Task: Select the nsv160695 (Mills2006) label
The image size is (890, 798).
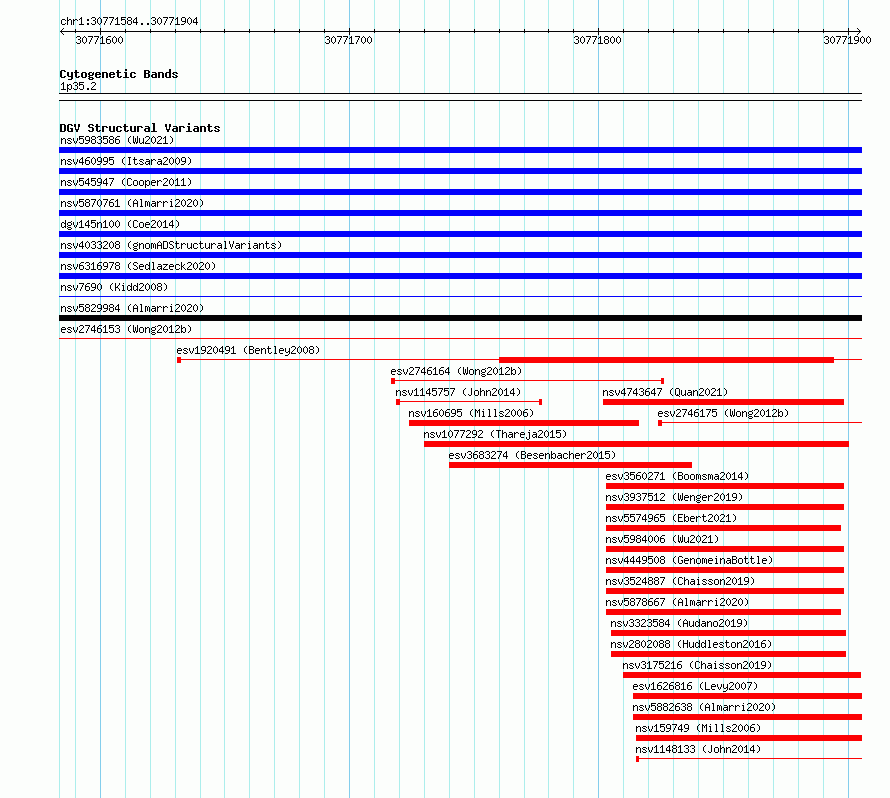Action: (471, 413)
